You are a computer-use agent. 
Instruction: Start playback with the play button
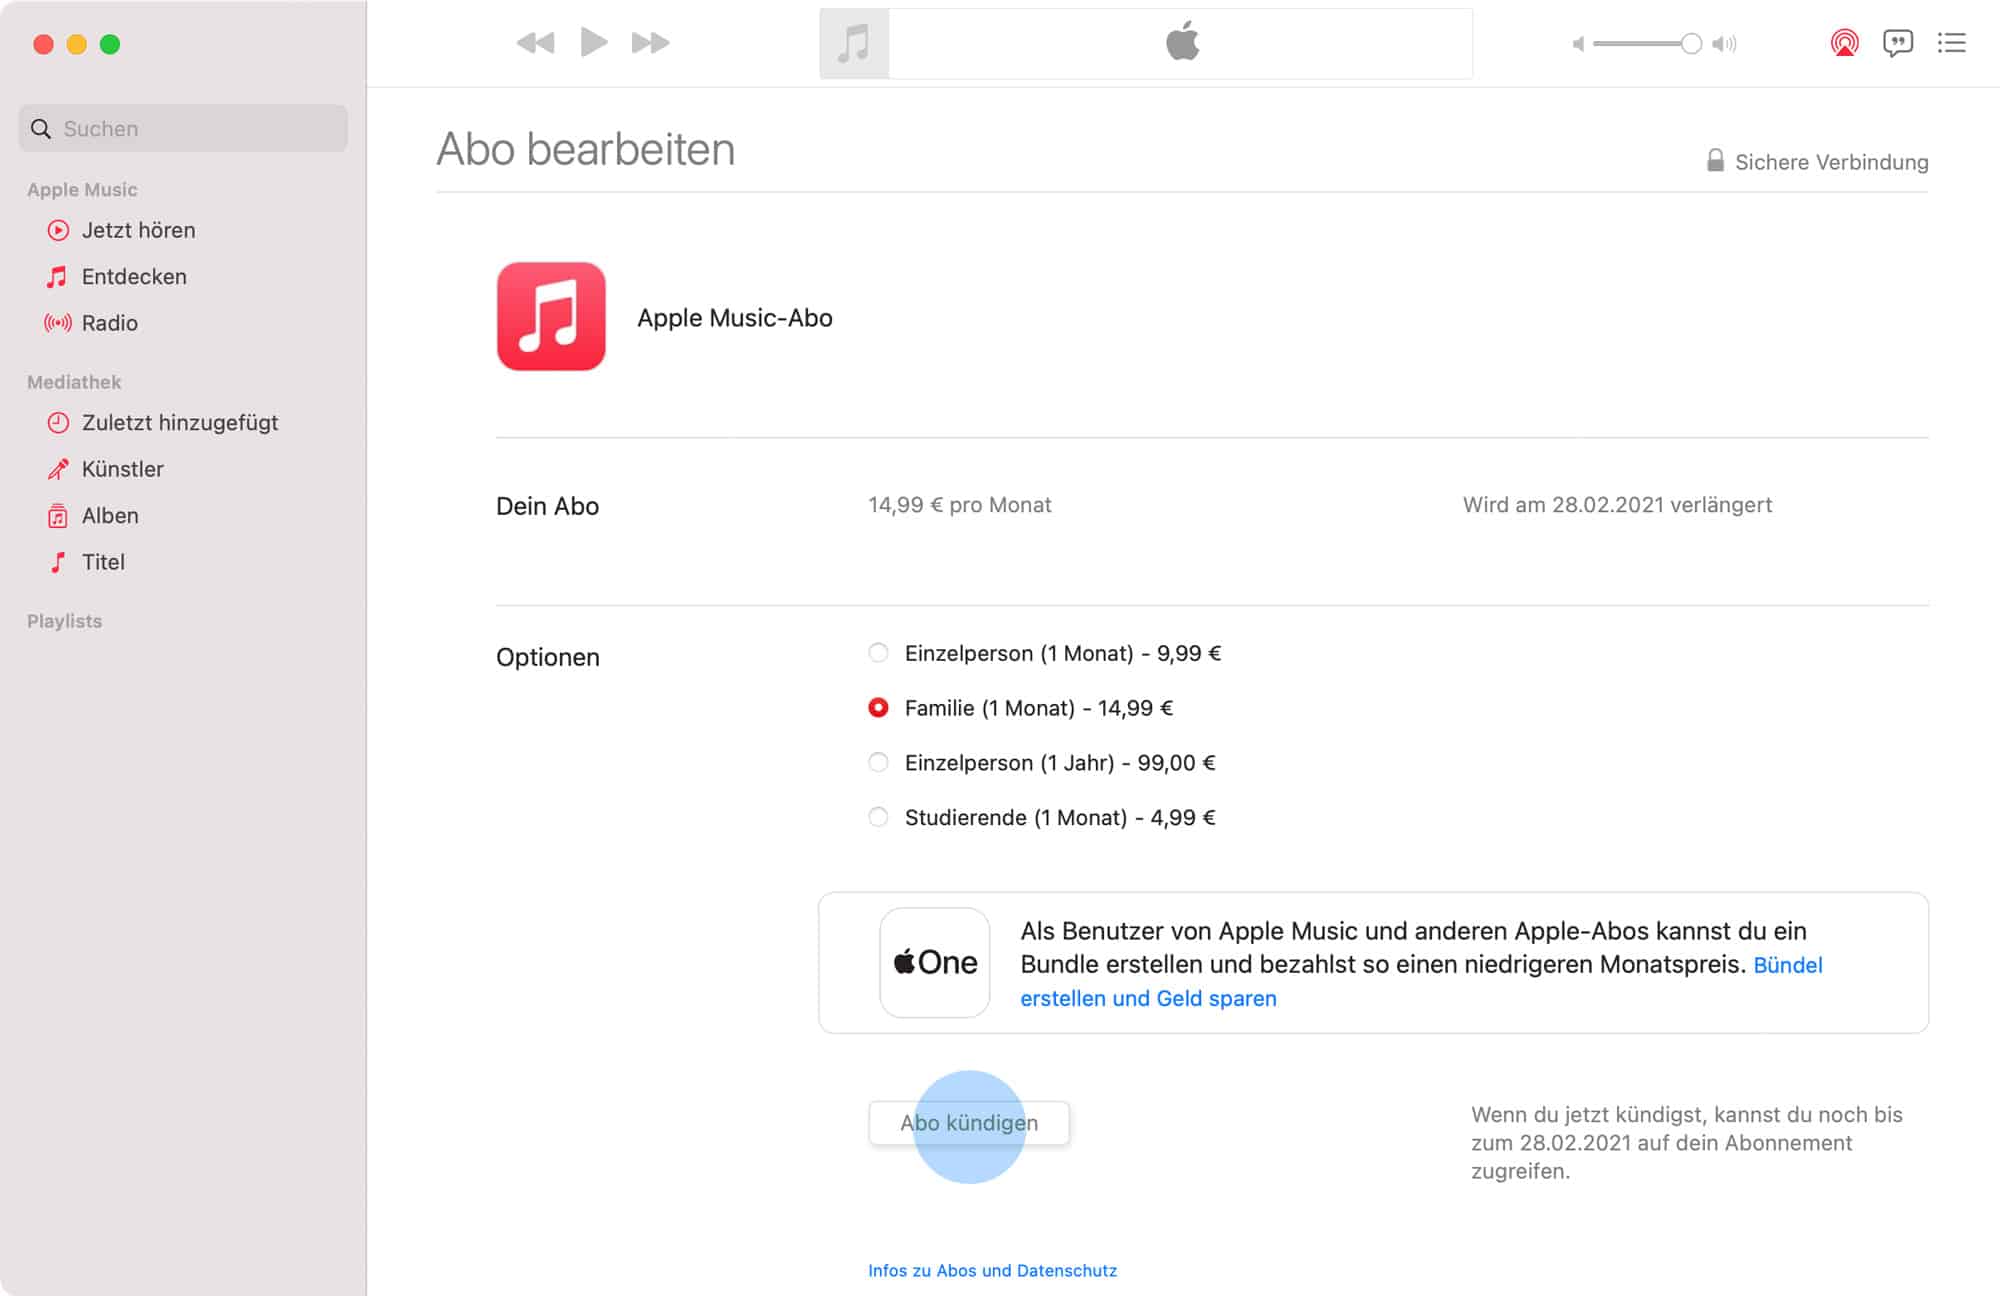click(594, 42)
